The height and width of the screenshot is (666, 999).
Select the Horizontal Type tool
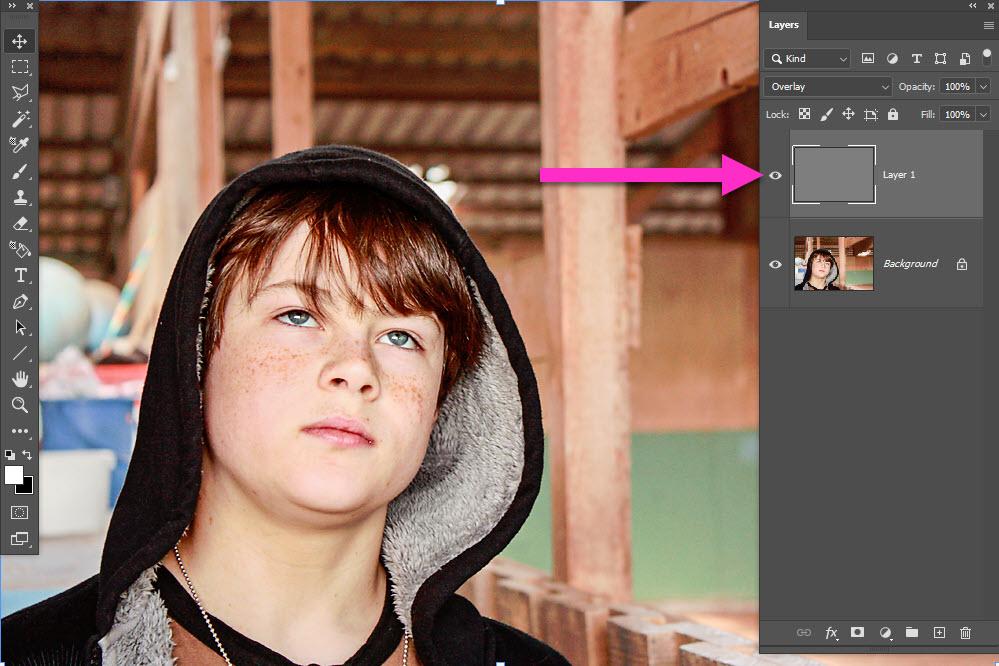(19, 275)
